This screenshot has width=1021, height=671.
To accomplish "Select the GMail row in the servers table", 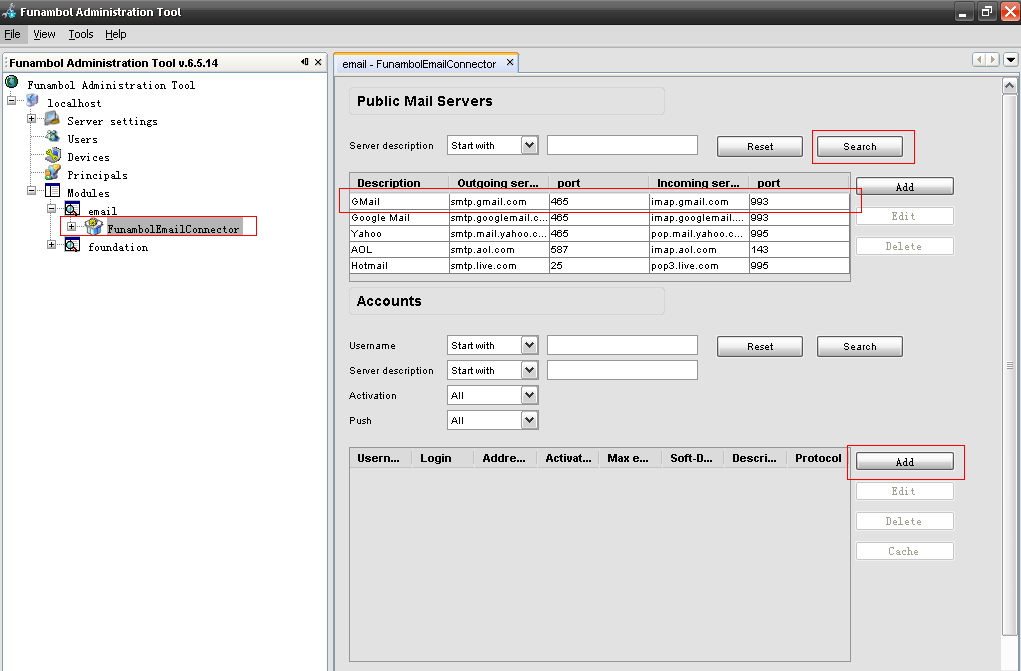I will coord(600,201).
